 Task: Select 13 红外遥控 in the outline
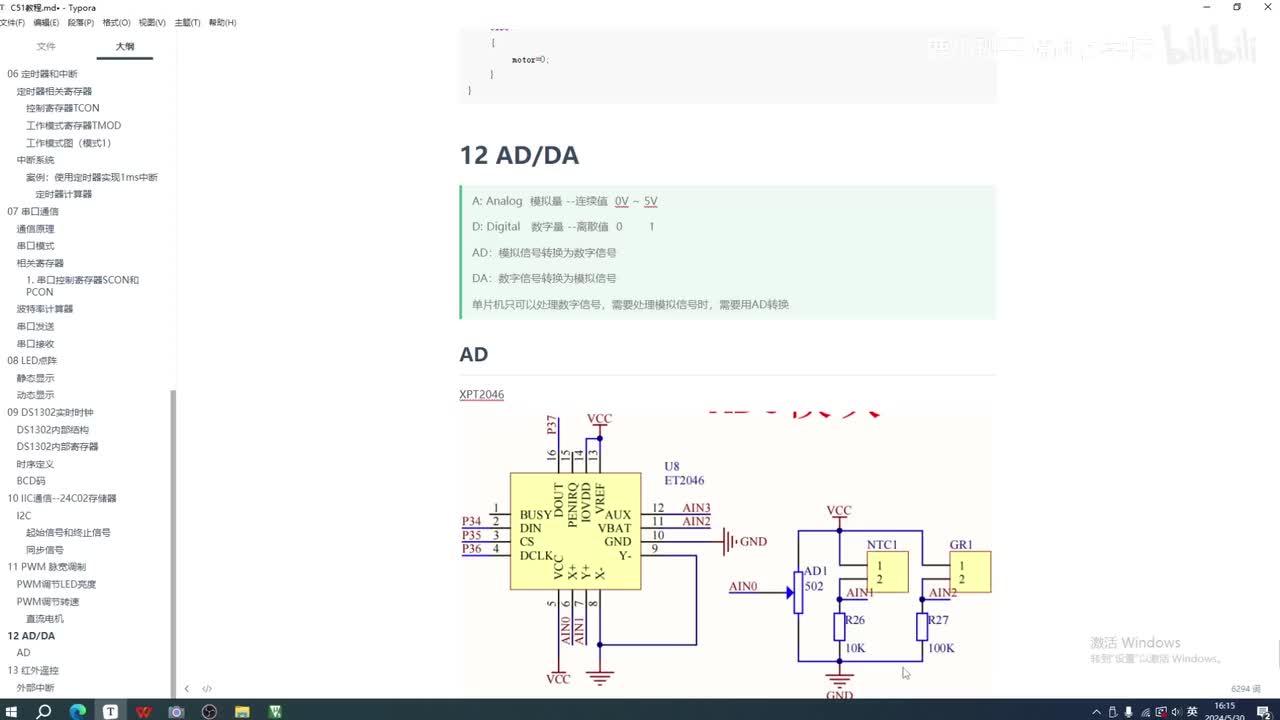coord(33,670)
